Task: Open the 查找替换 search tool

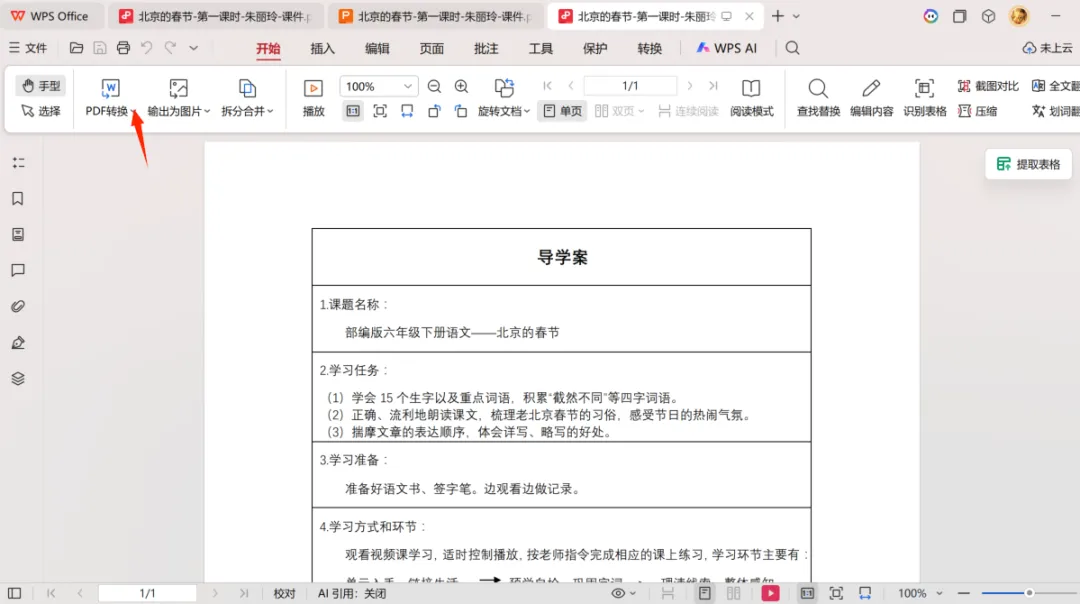Action: pyautogui.click(x=818, y=97)
